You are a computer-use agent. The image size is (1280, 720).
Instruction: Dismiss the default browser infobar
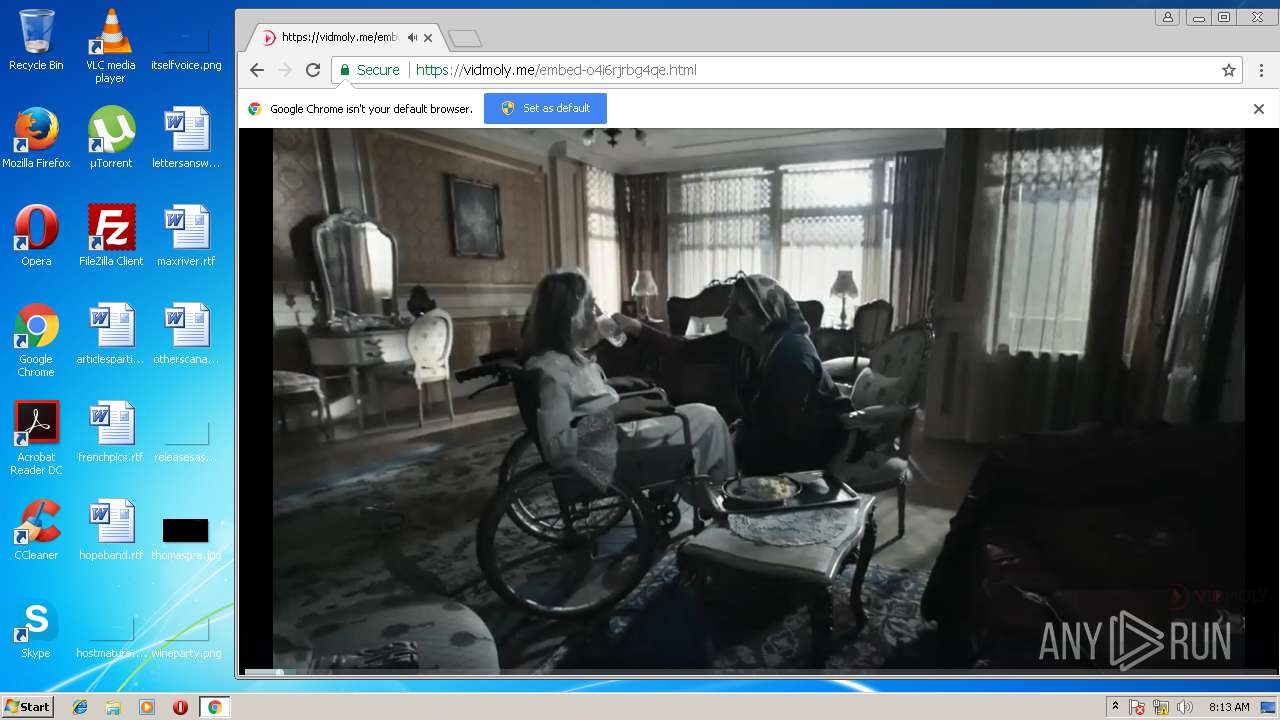tap(1259, 109)
